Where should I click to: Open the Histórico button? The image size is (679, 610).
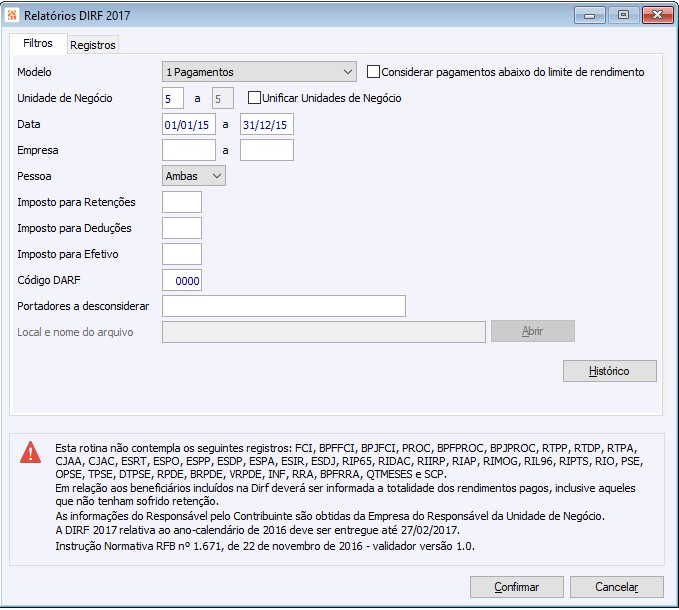tap(610, 371)
